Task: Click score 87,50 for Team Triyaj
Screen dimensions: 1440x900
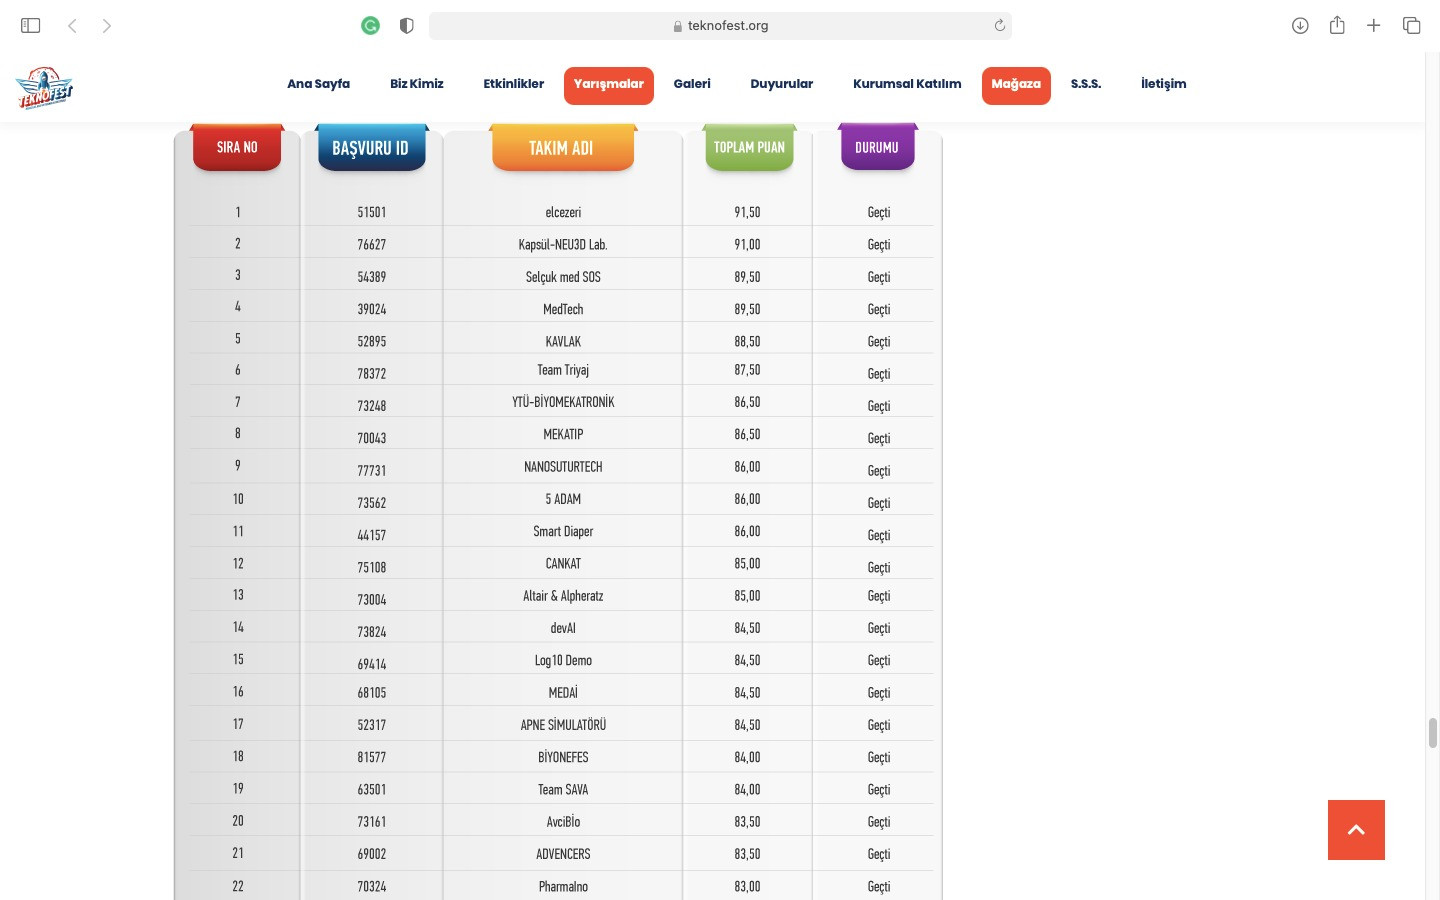Action: click(747, 370)
